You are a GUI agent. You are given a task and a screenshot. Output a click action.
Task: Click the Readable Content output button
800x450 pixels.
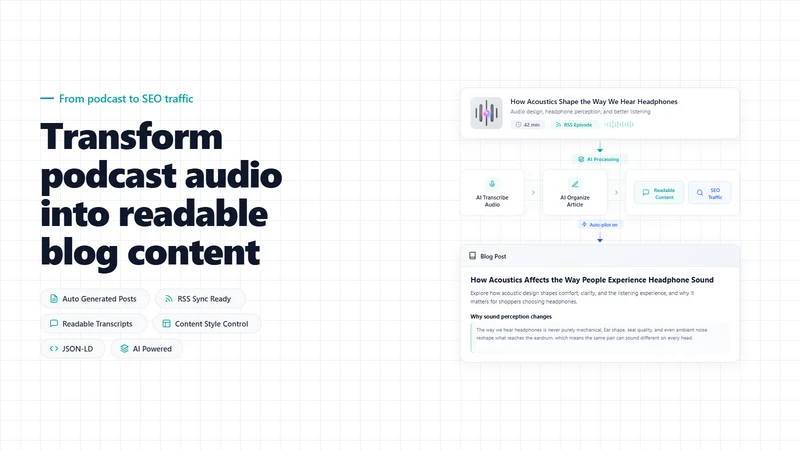tap(659, 193)
